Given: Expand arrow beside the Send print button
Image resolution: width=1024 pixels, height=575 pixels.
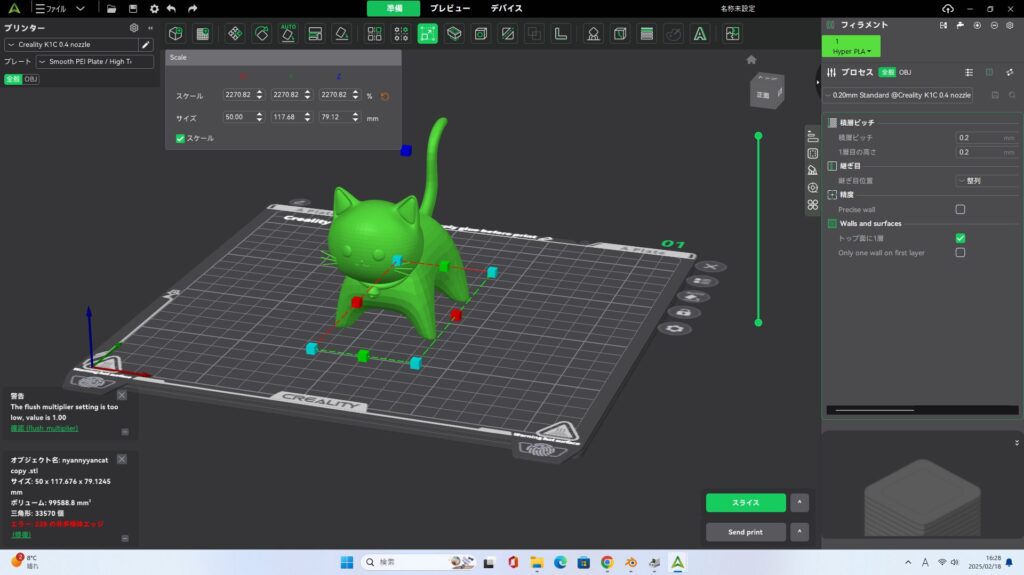Looking at the screenshot, I should (x=799, y=531).
